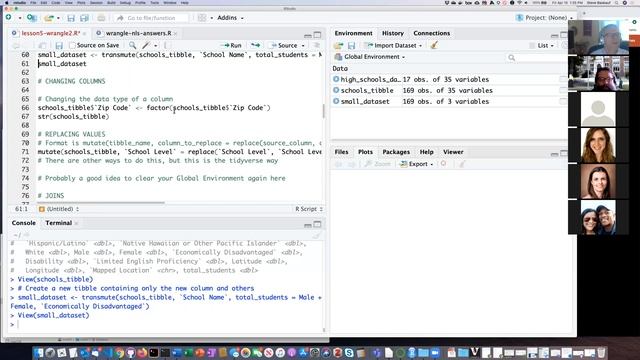Image resolution: width=640 pixels, height=360 pixels.
Task: Select the Connections tab
Action: [431, 33]
